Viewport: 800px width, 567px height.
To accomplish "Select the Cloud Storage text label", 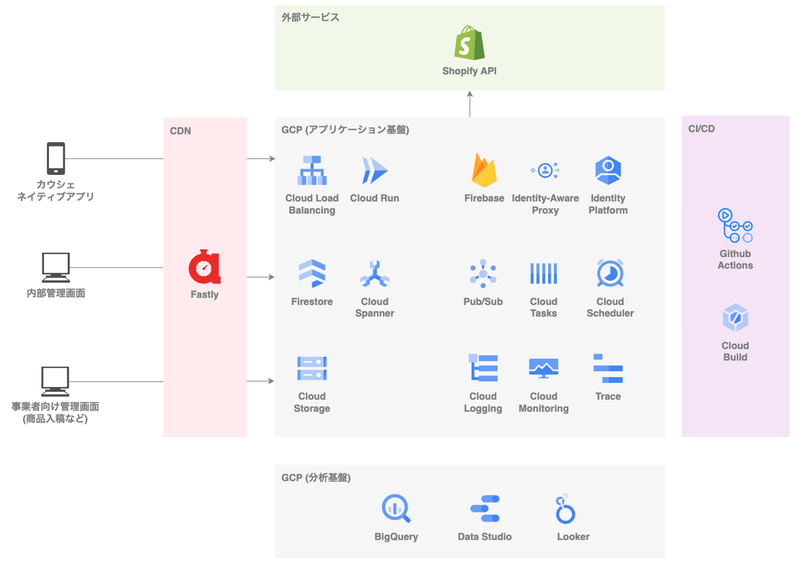I will point(312,403).
